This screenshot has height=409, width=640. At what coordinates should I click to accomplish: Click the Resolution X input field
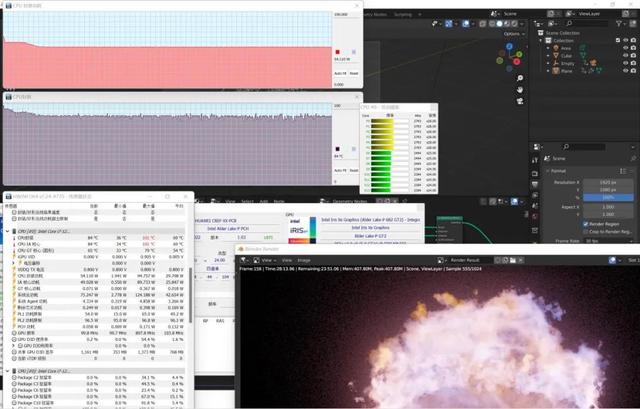coord(608,182)
